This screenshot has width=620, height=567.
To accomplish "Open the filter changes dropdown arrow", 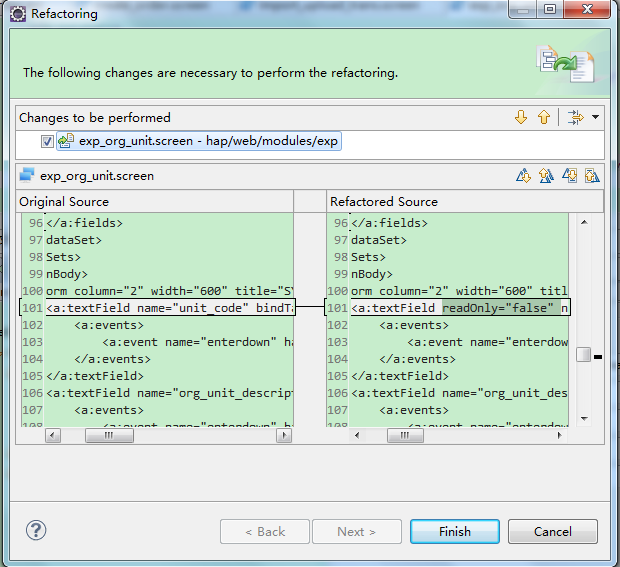I will (x=596, y=117).
